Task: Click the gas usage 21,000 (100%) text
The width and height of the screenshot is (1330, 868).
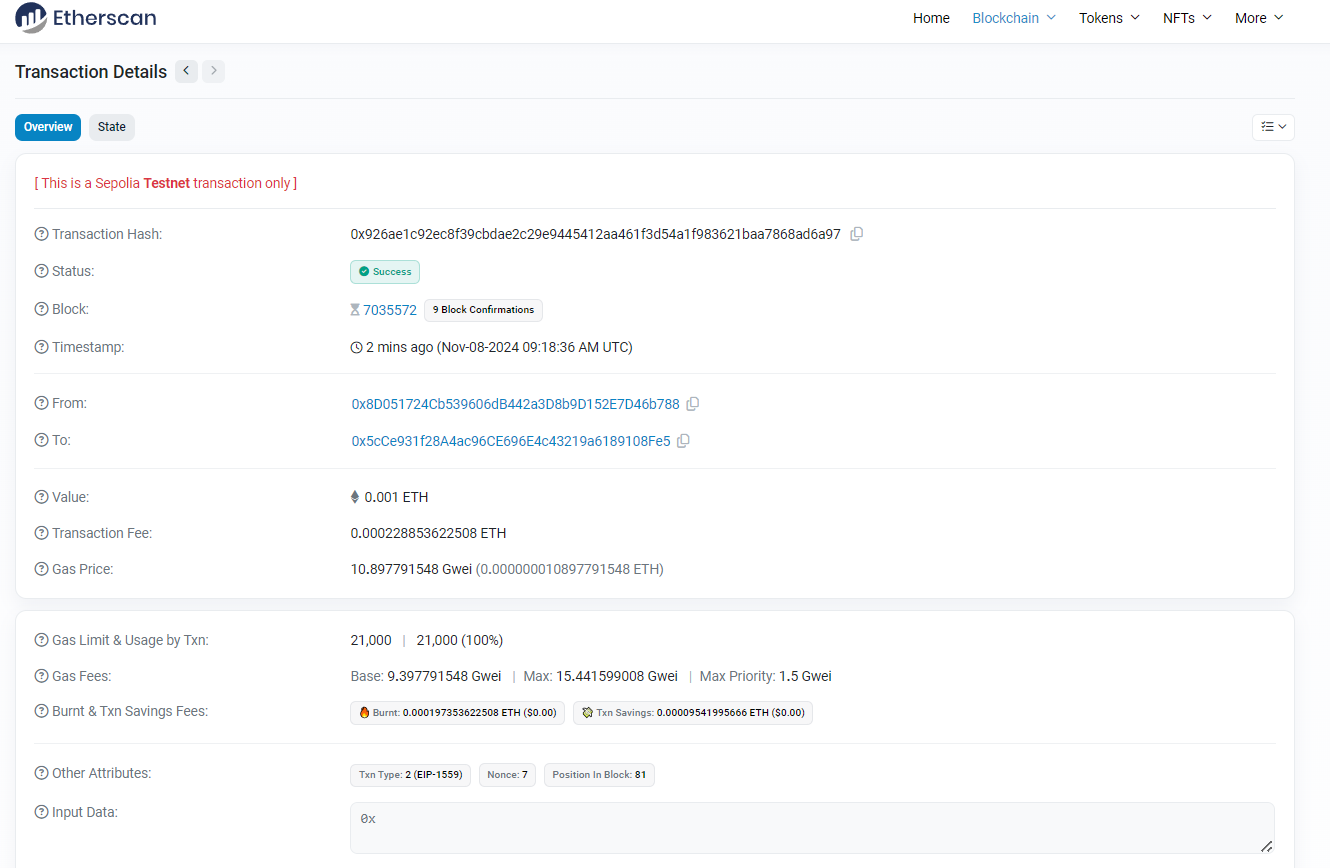Action: [x=460, y=640]
